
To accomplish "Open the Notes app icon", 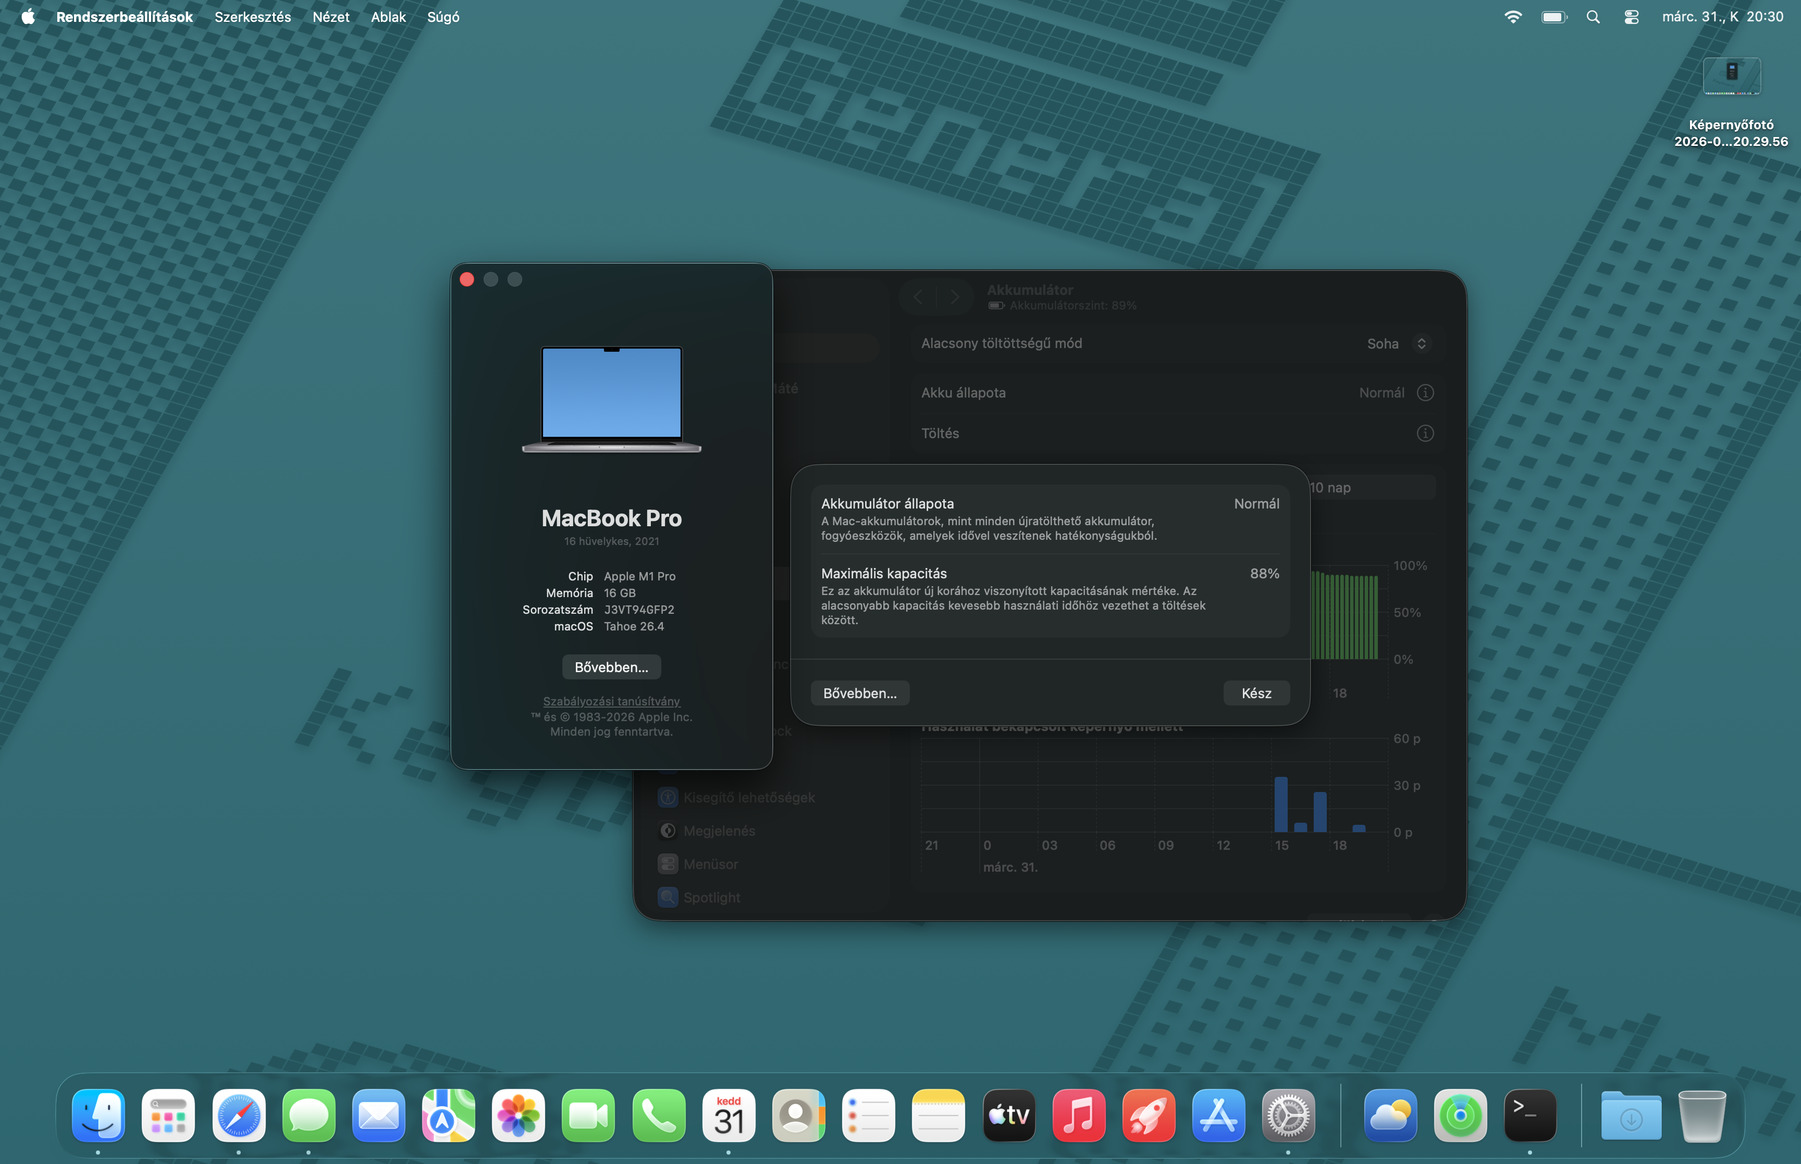I will point(938,1115).
